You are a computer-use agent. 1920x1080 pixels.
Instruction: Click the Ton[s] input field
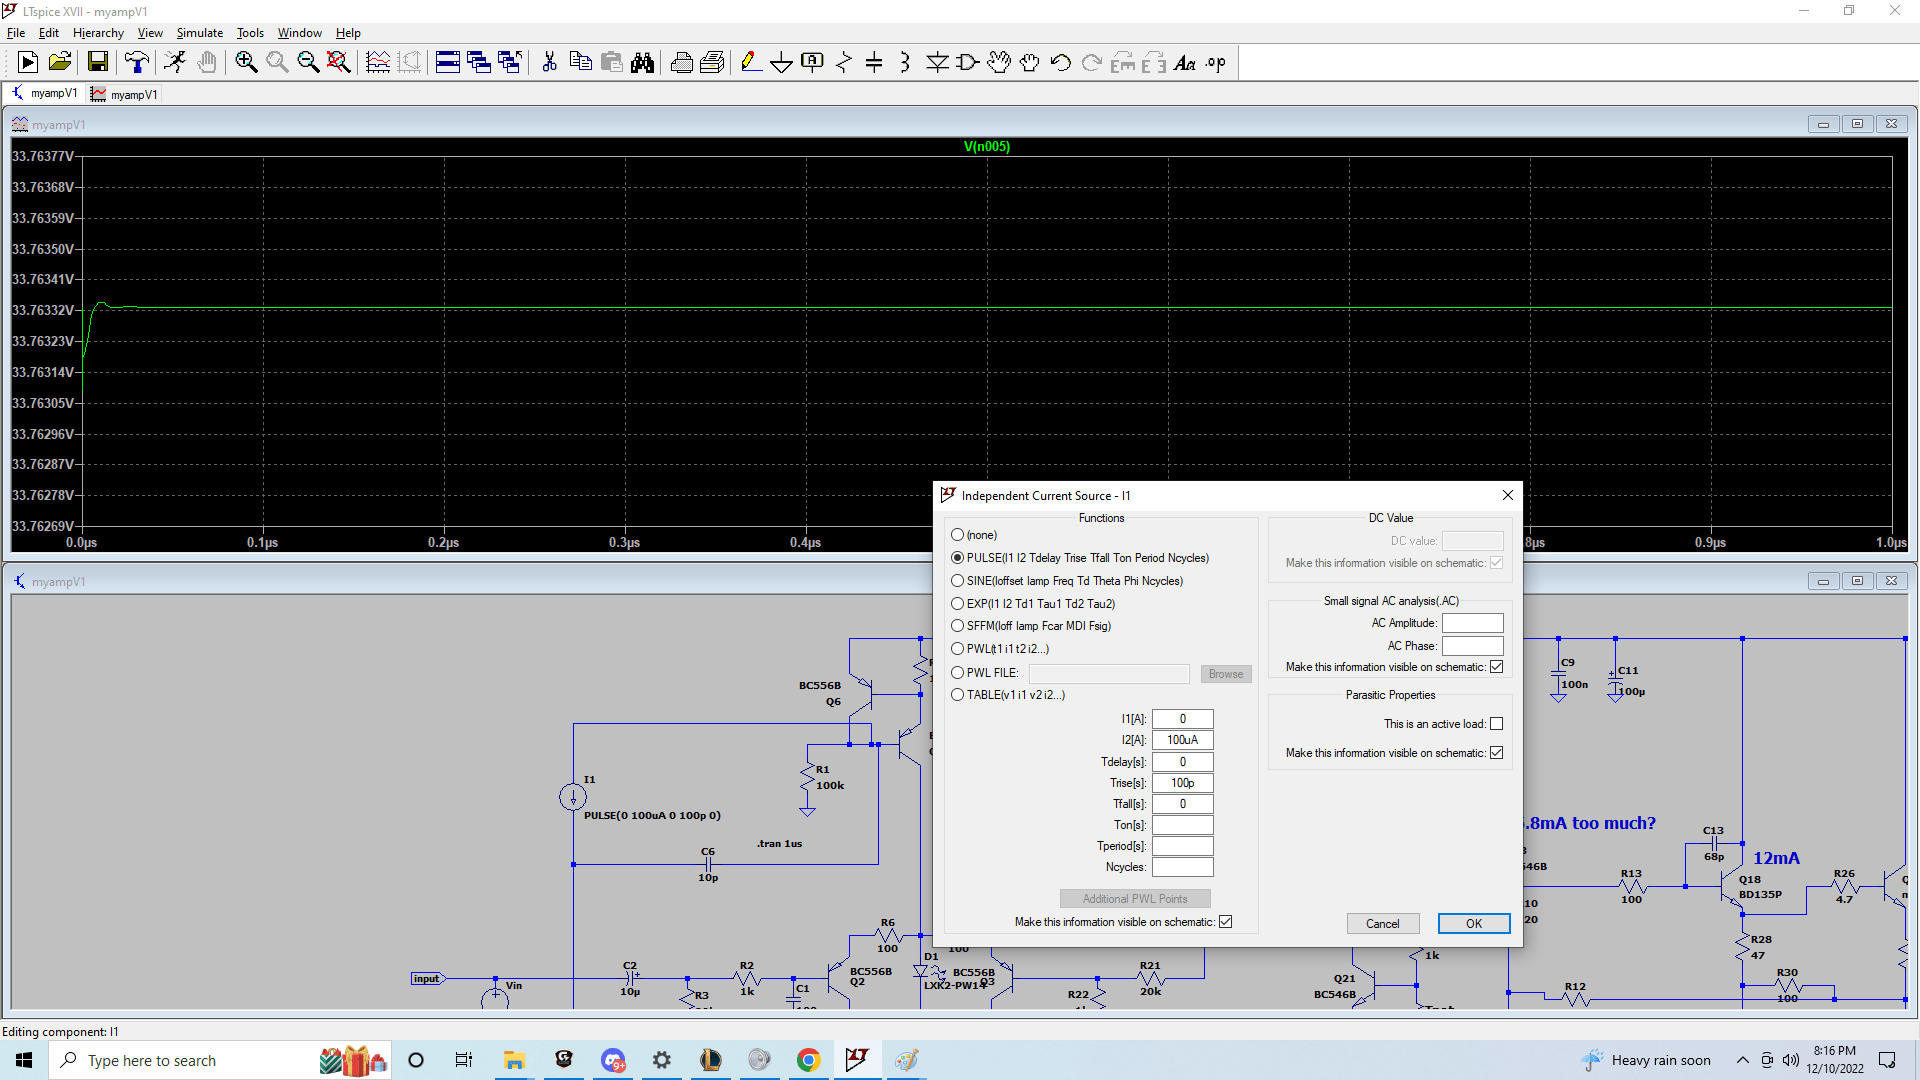coord(1183,825)
